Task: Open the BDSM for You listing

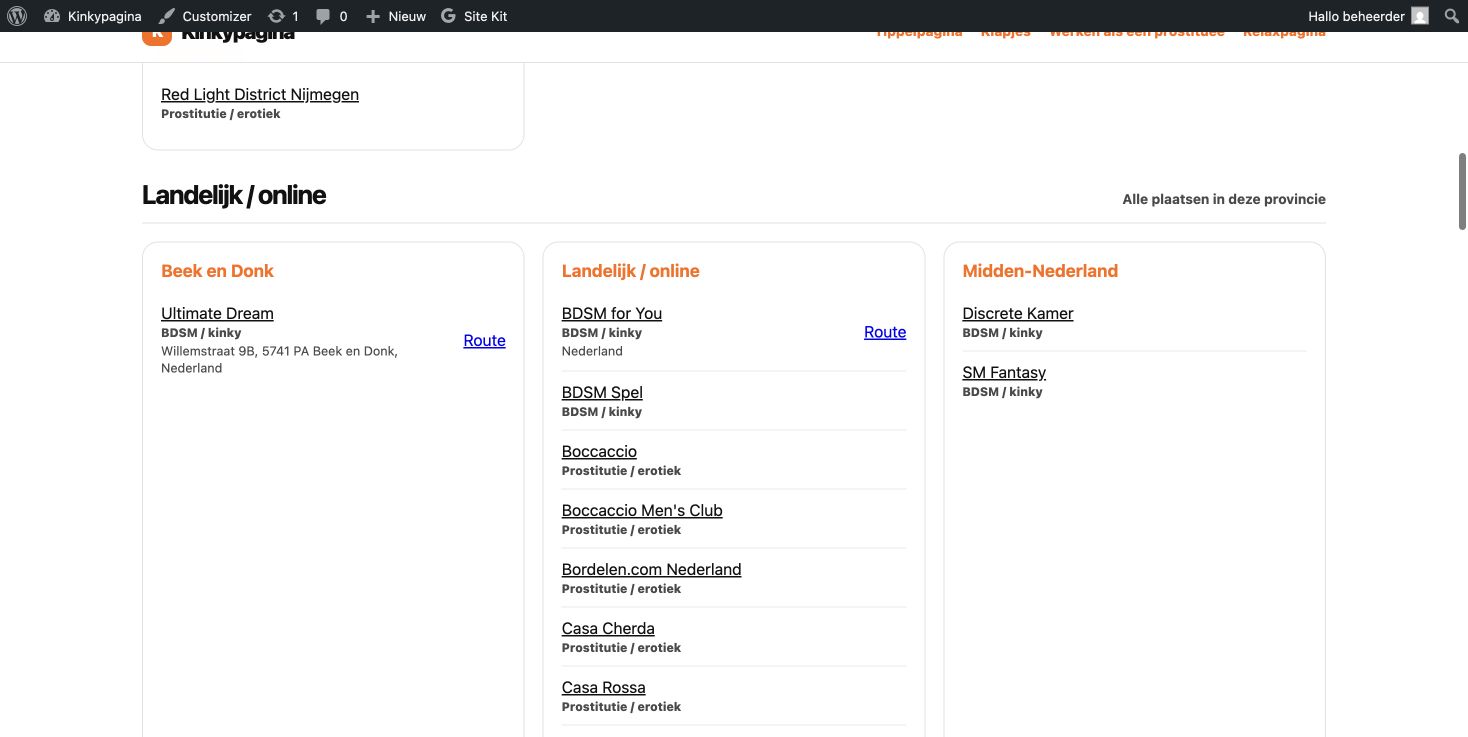Action: click(612, 313)
